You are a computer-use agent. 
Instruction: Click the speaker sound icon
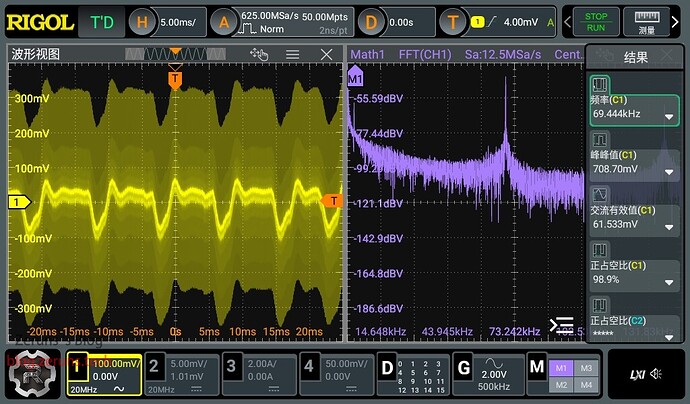(657, 374)
